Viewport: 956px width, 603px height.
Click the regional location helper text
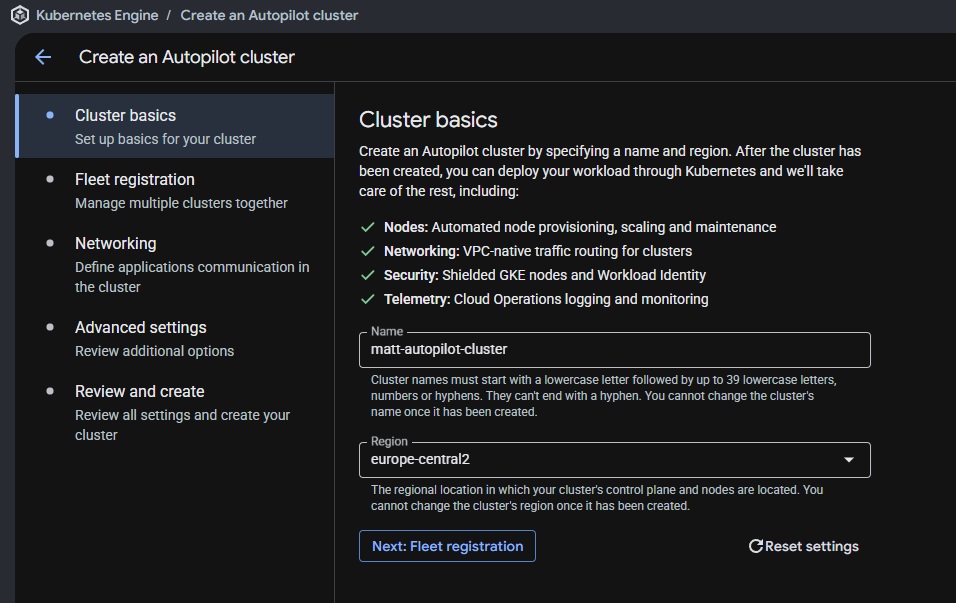tap(597, 498)
